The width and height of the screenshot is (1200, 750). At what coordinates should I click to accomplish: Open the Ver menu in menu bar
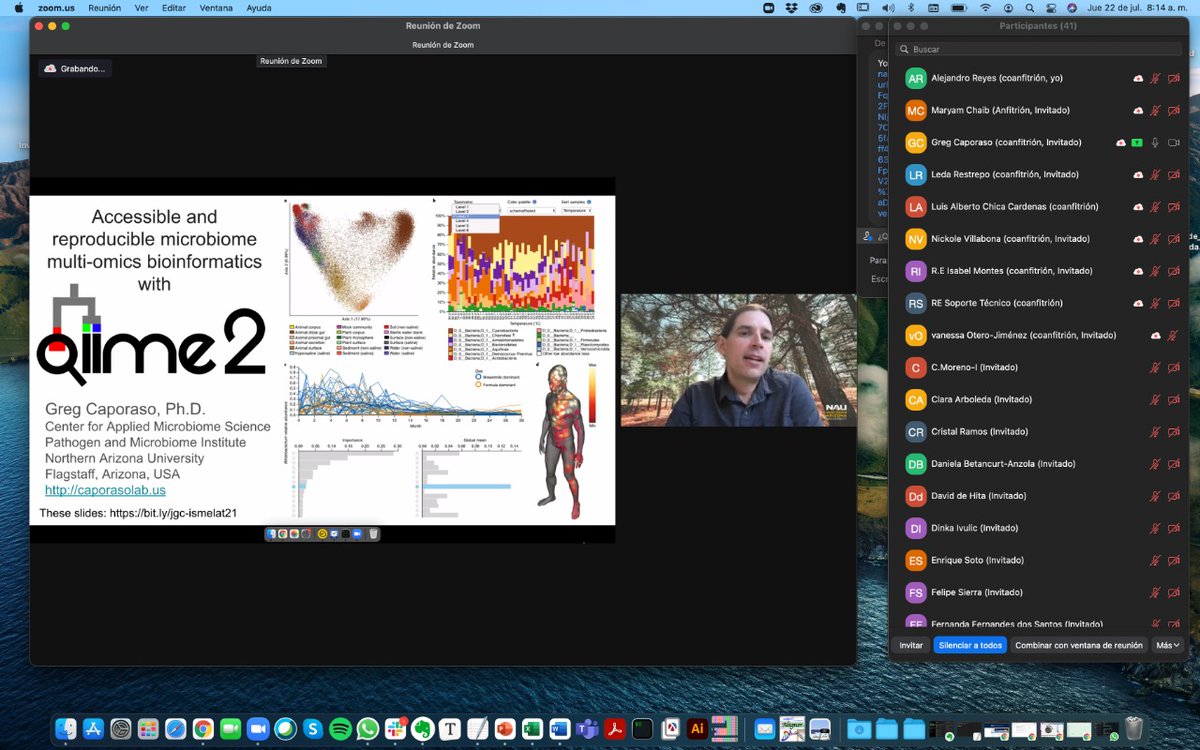[142, 7]
